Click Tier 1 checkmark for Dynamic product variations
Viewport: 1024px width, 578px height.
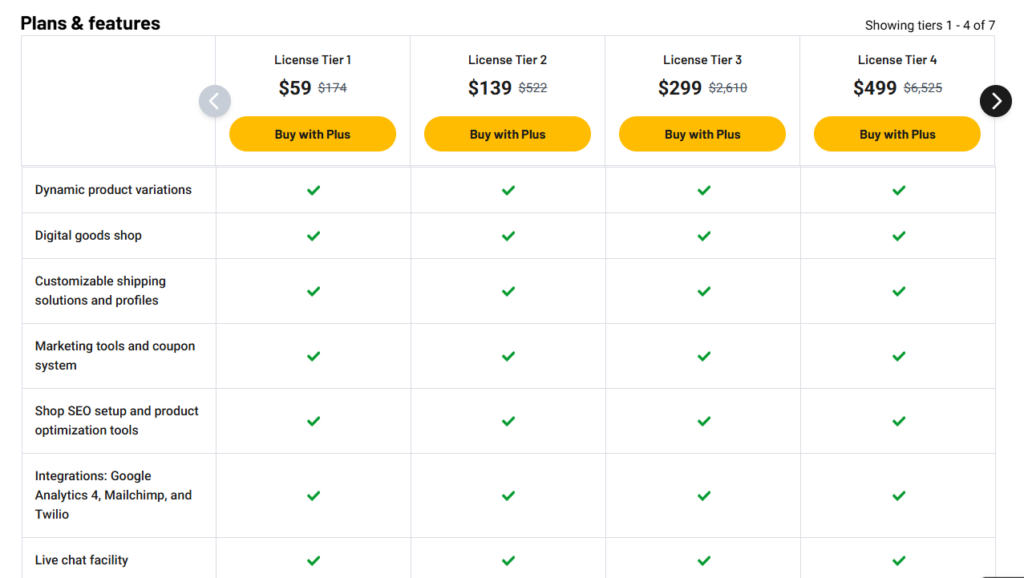pos(313,190)
